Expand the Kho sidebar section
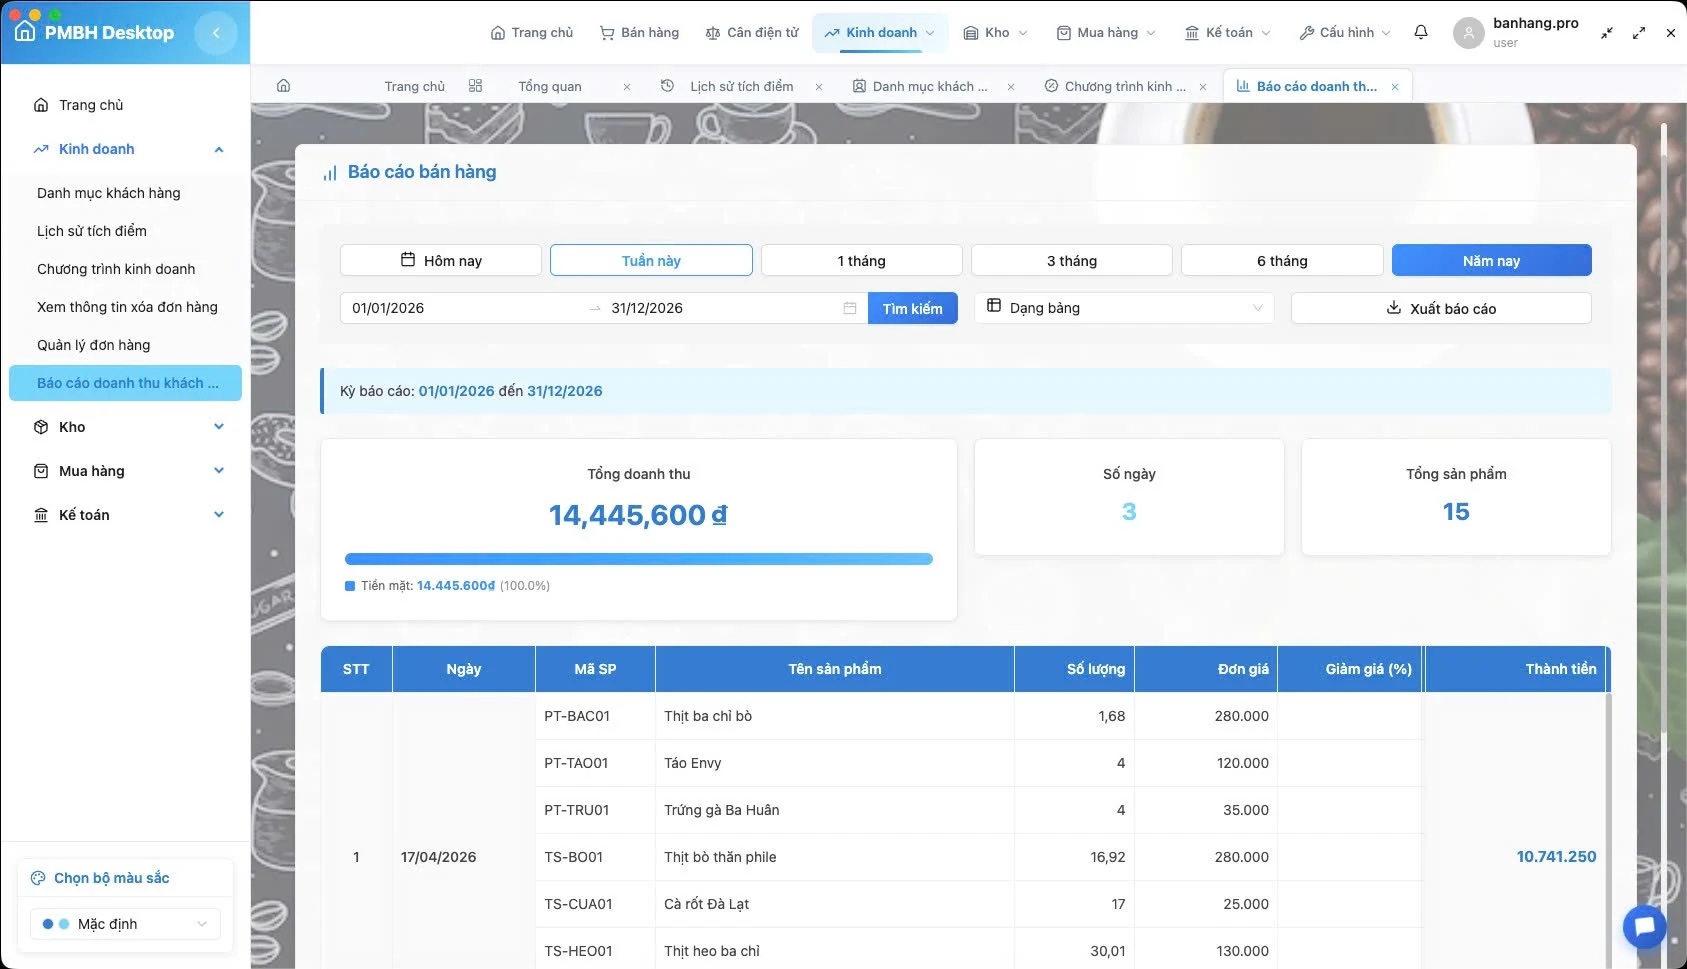Screen dimensions: 1687x969 pyautogui.click(x=219, y=427)
